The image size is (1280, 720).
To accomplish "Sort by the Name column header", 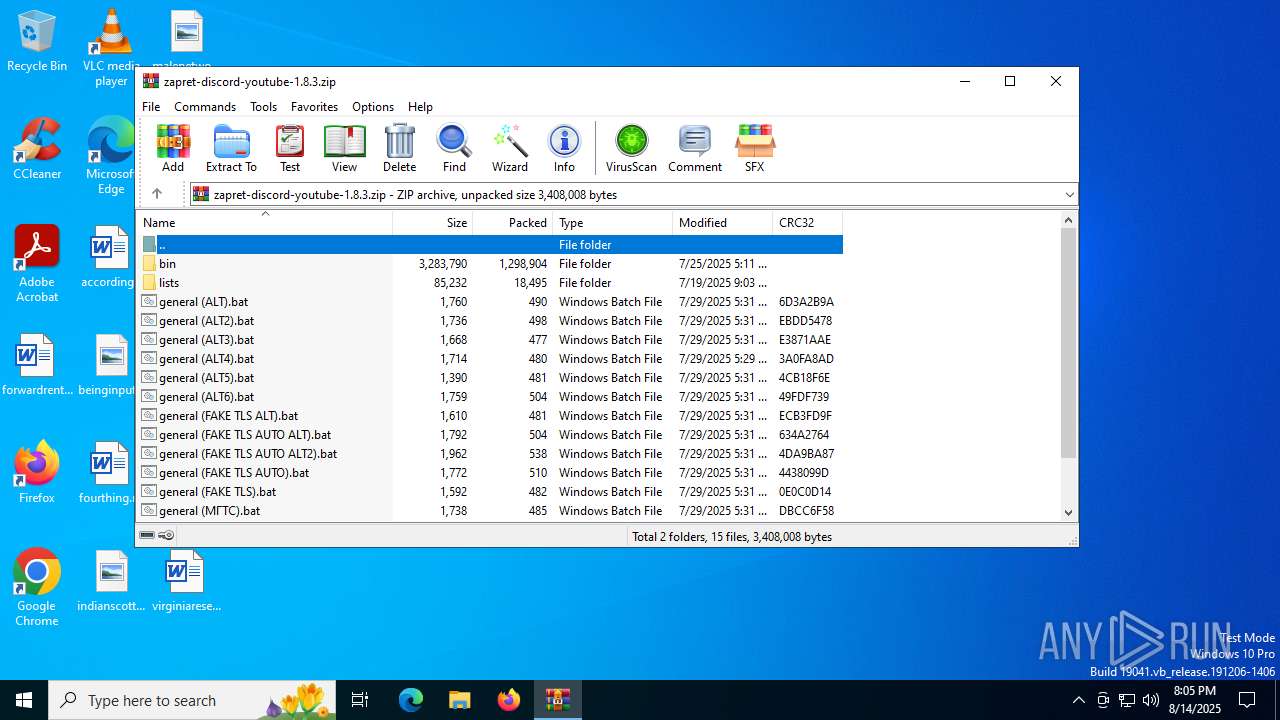I will (x=264, y=222).
